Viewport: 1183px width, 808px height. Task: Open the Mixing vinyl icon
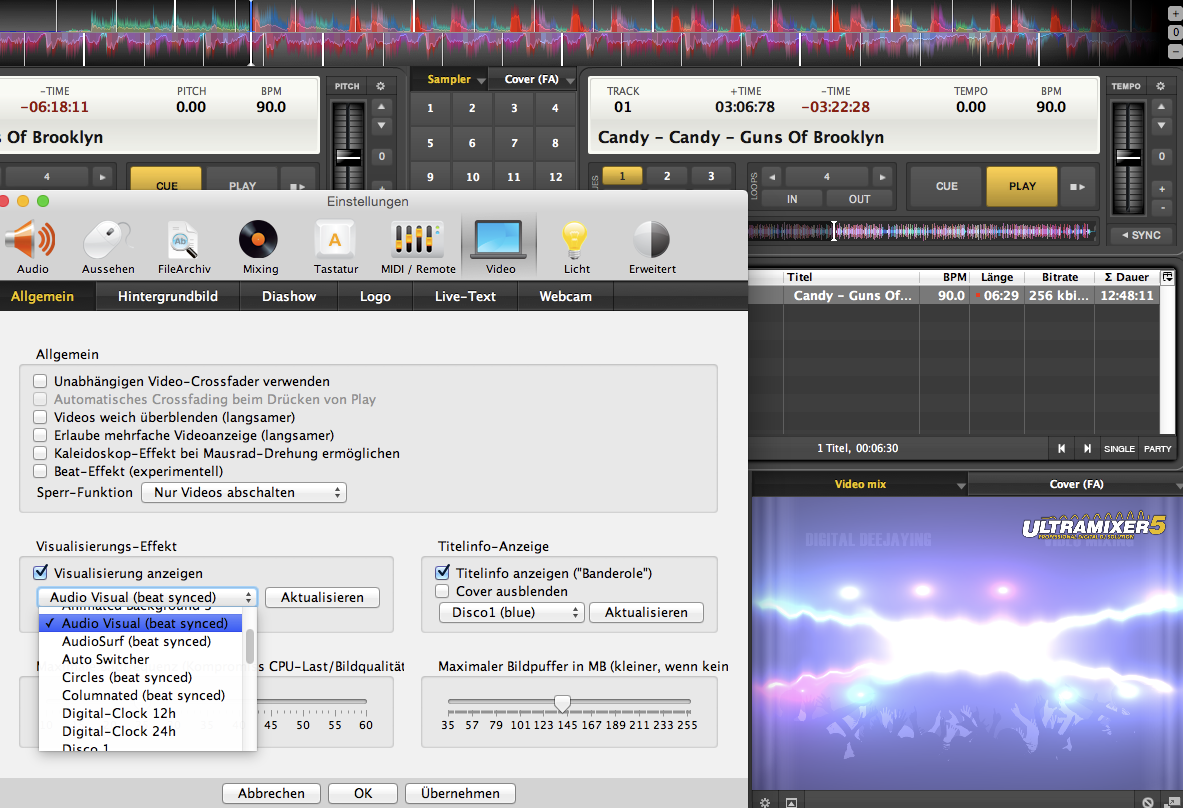coord(260,247)
